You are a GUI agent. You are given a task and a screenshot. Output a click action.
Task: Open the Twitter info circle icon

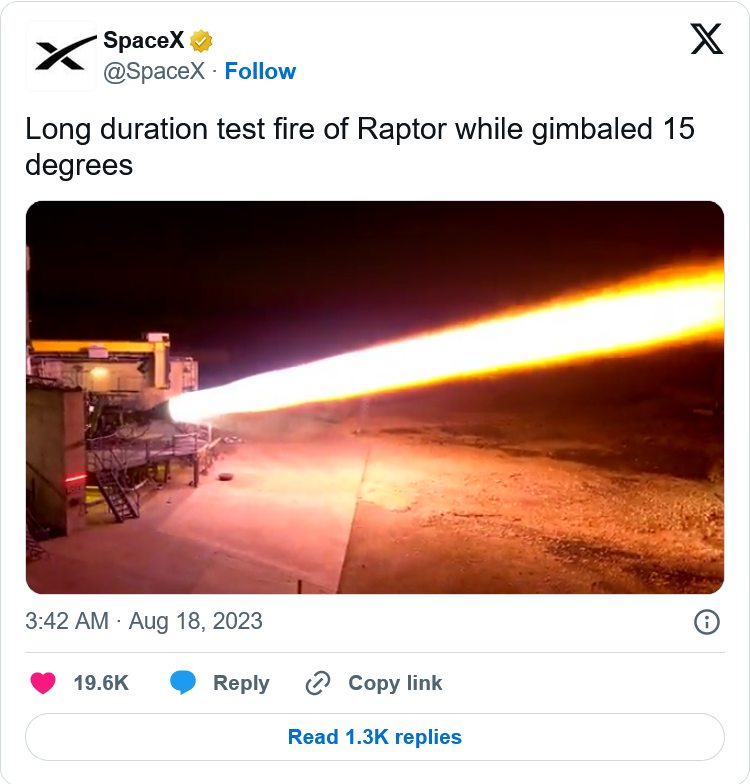(706, 622)
